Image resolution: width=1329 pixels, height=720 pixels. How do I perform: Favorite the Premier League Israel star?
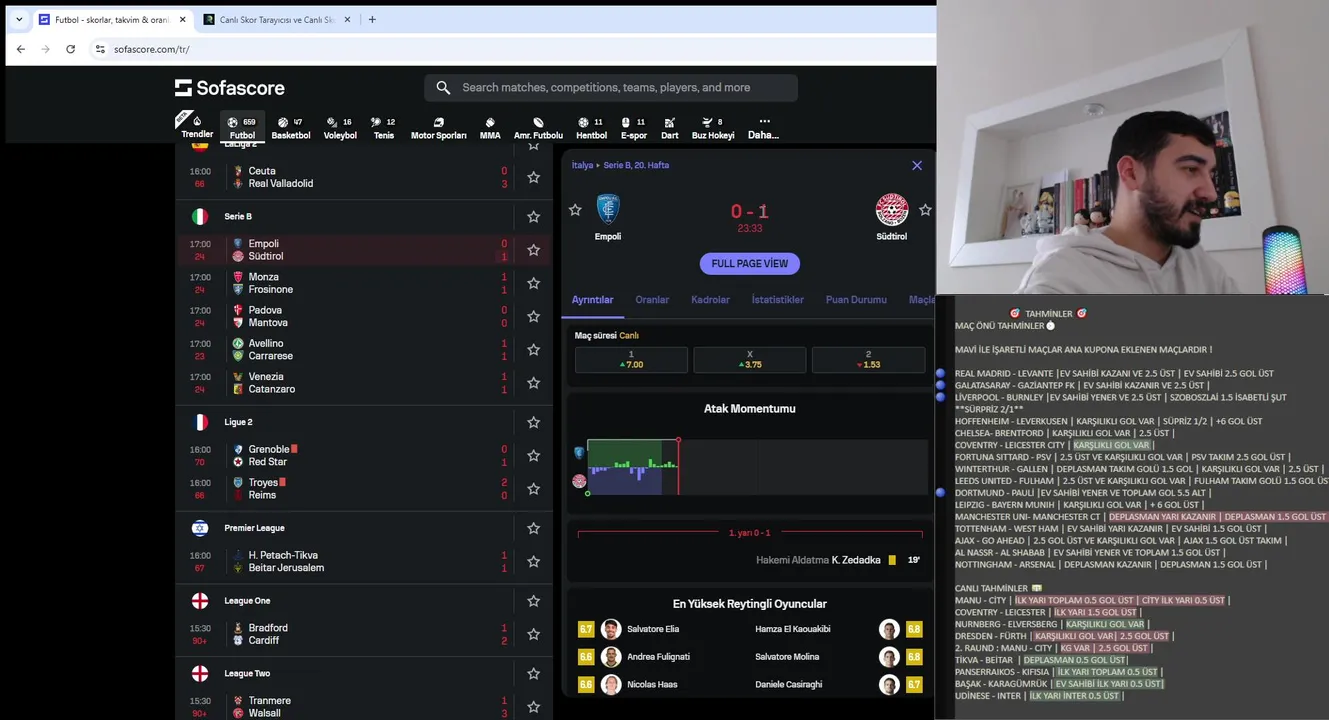[x=533, y=528]
